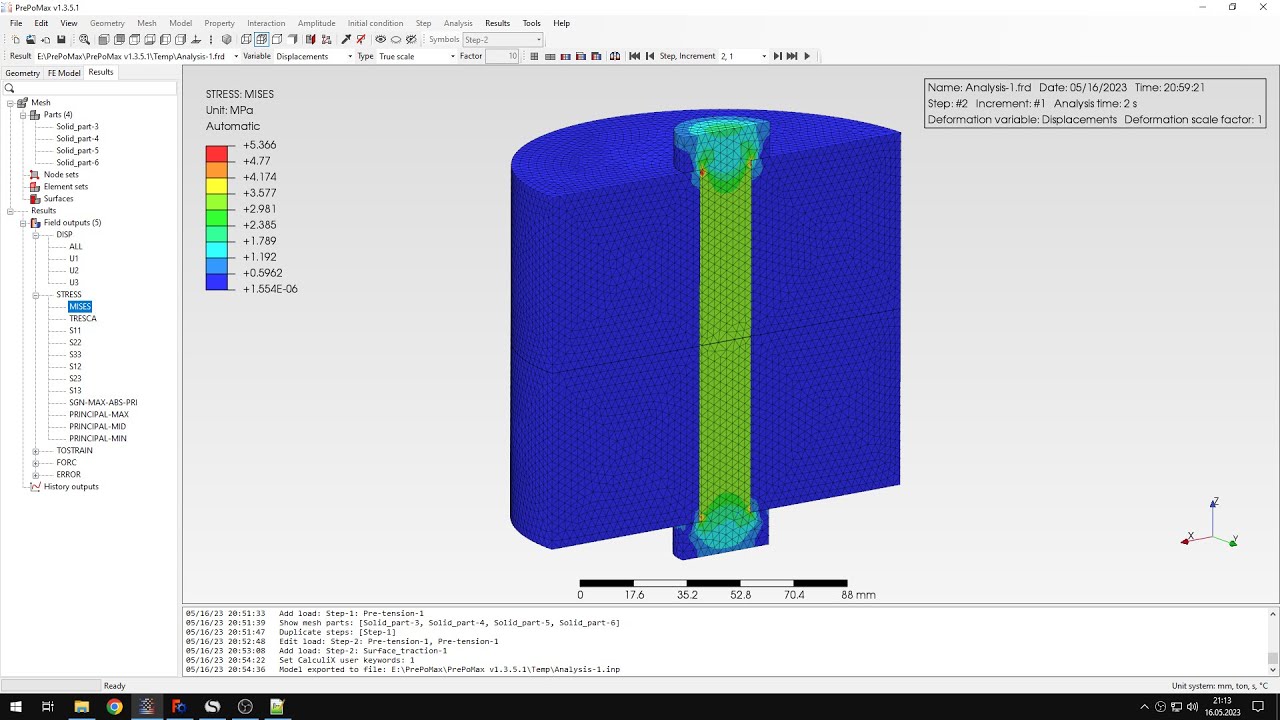The width and height of the screenshot is (1280, 720).
Task: Click the red legend color swatch
Action: click(x=219, y=153)
